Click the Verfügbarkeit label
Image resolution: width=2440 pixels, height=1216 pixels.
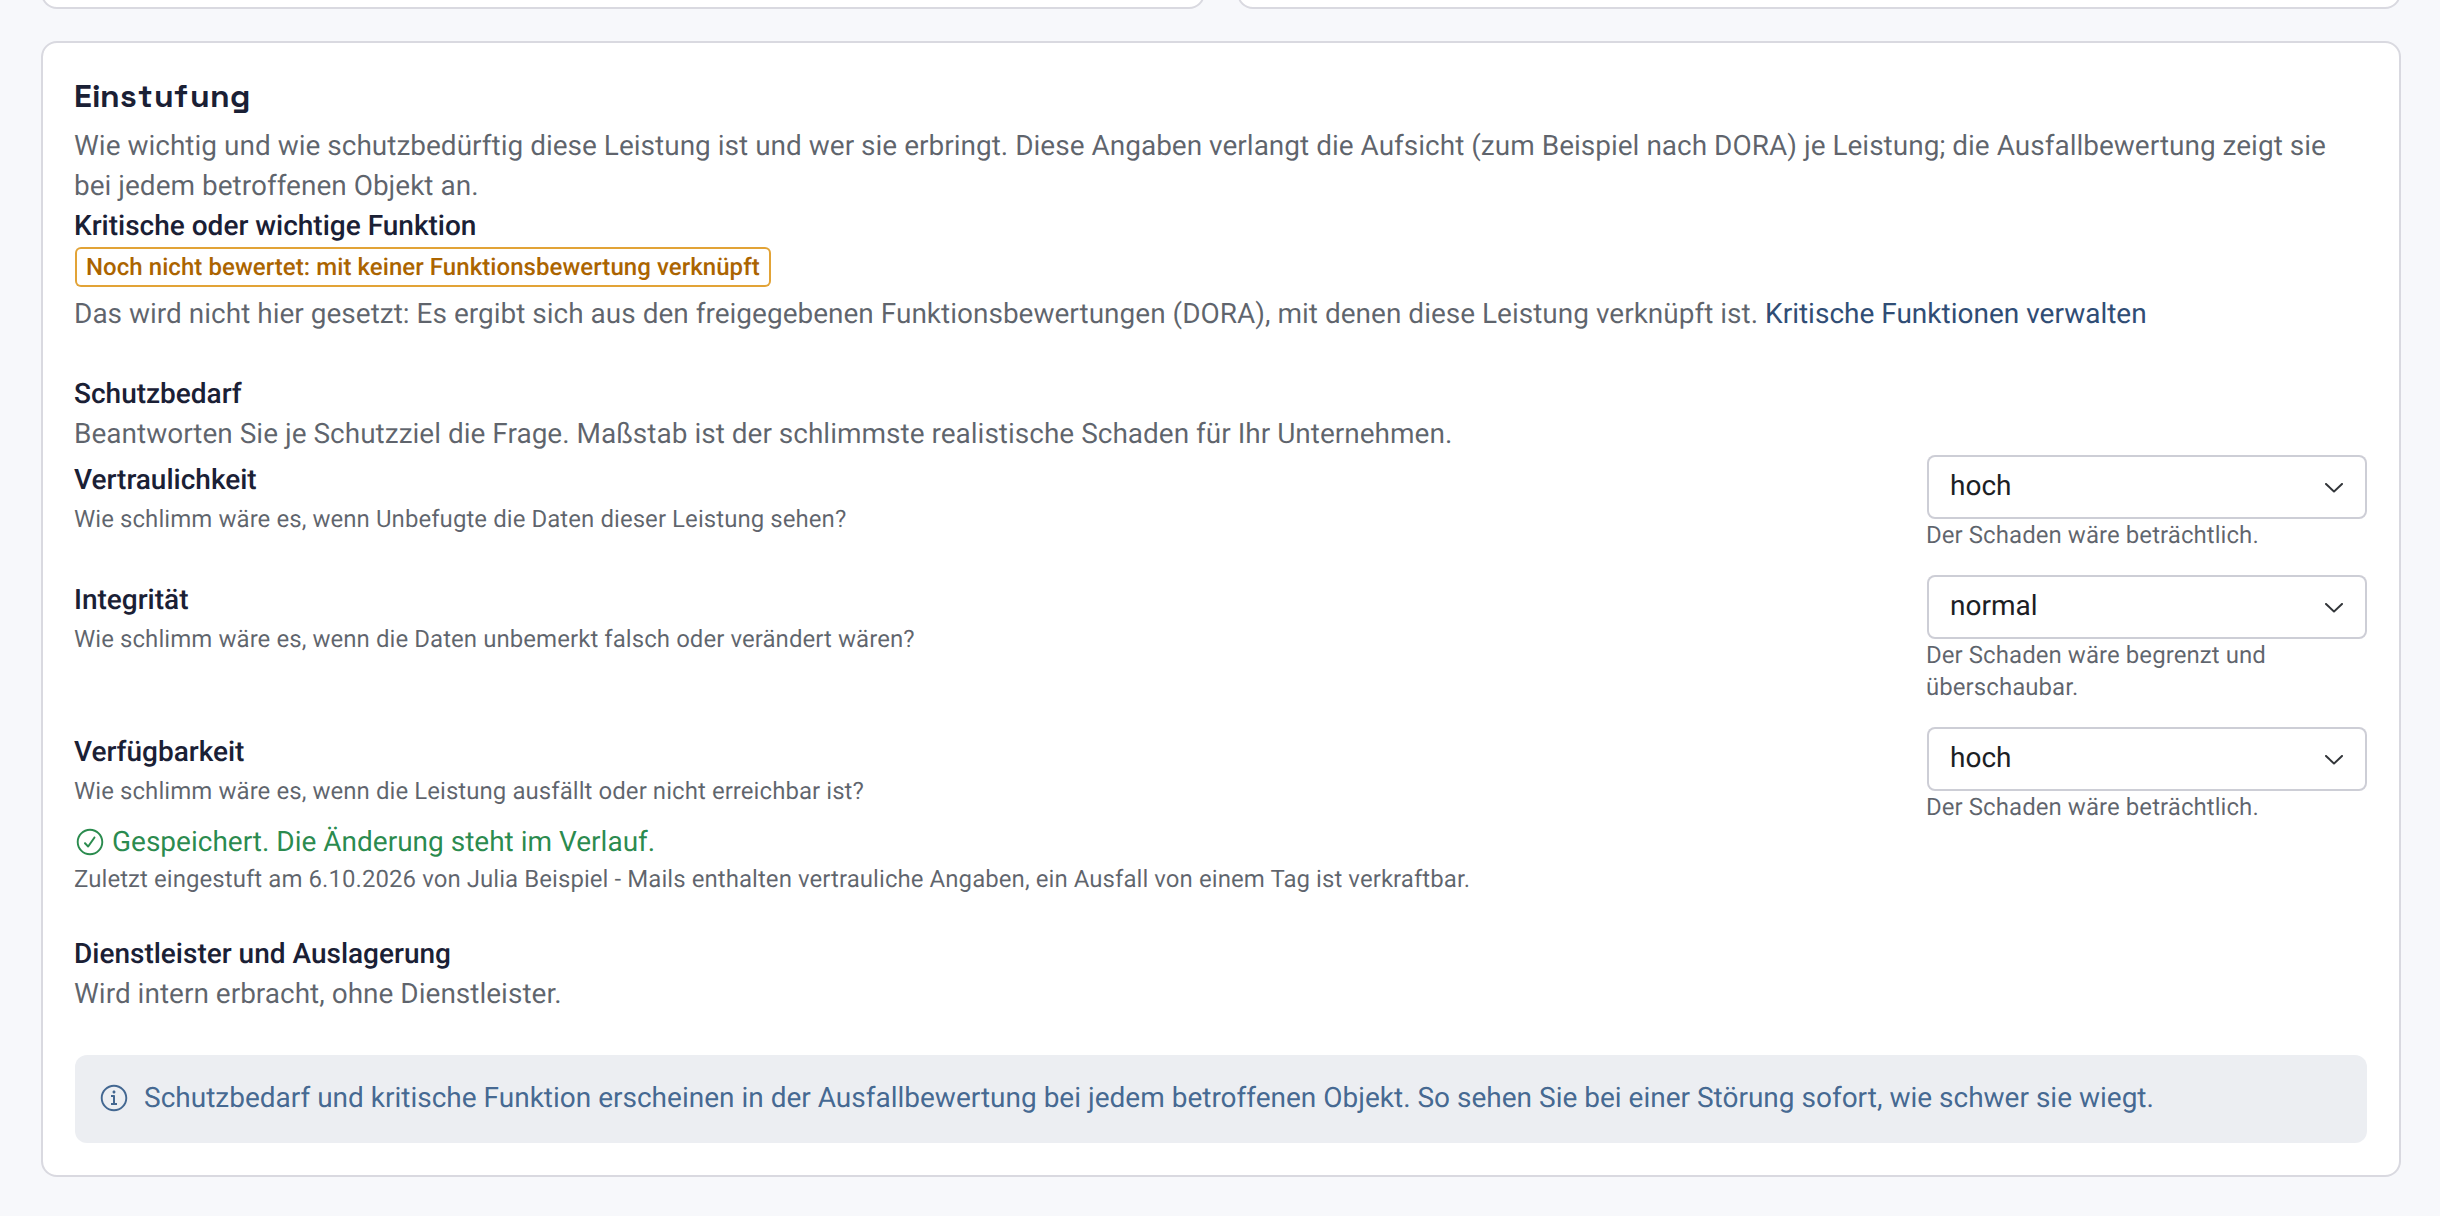pos(159,752)
